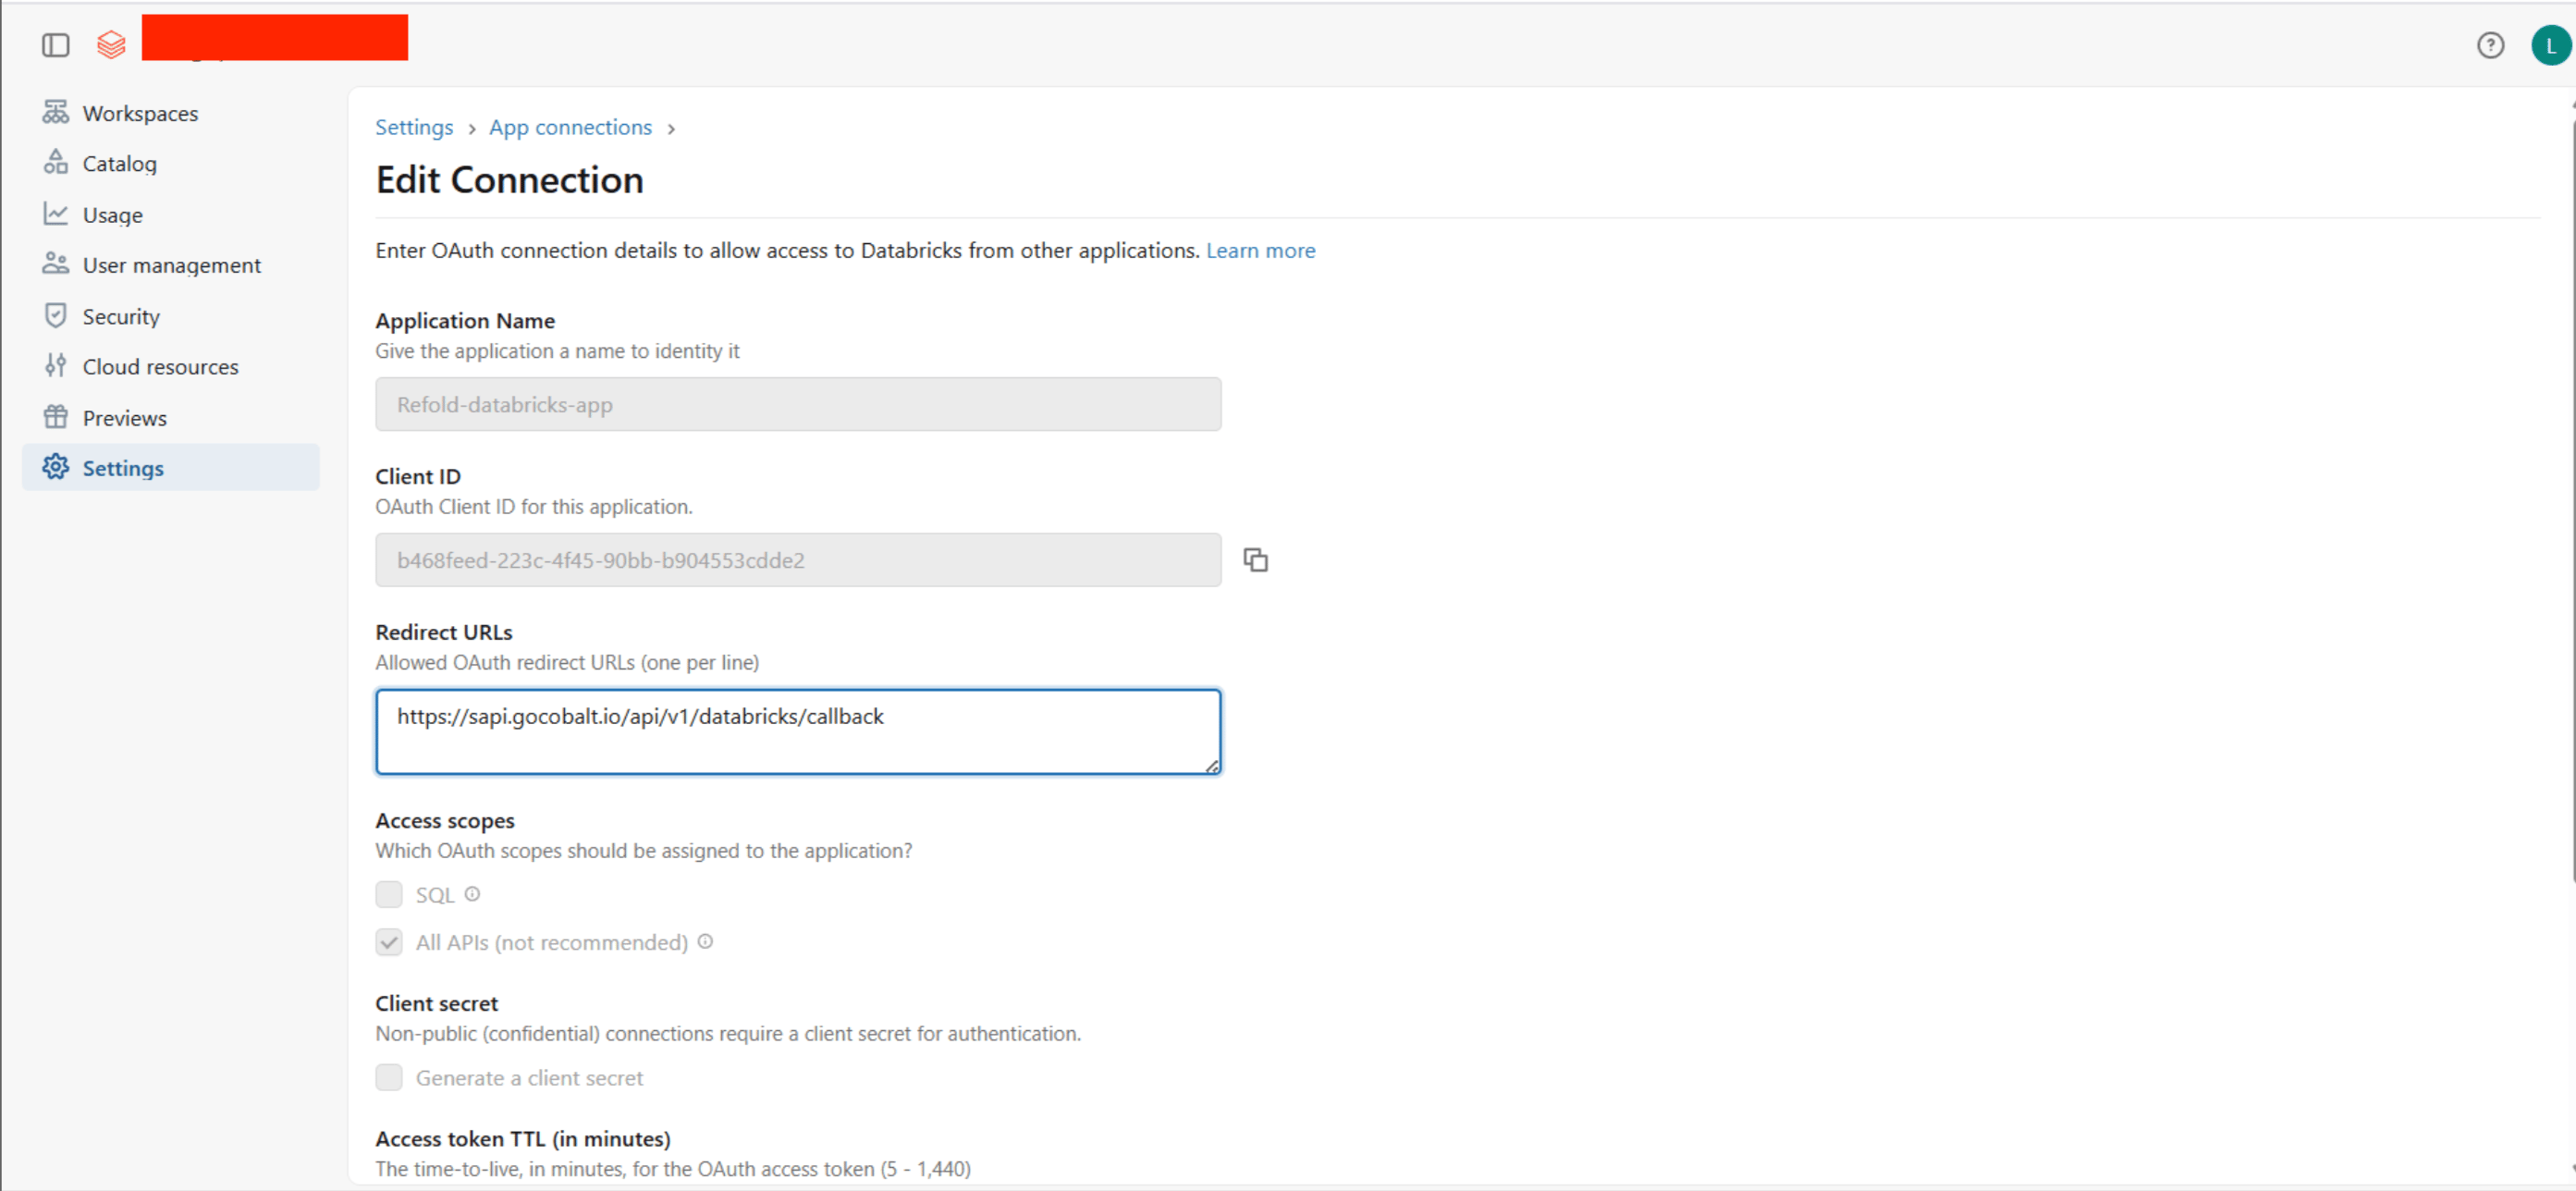Click the Cloud resources icon
The height and width of the screenshot is (1191, 2576).
pos(55,365)
